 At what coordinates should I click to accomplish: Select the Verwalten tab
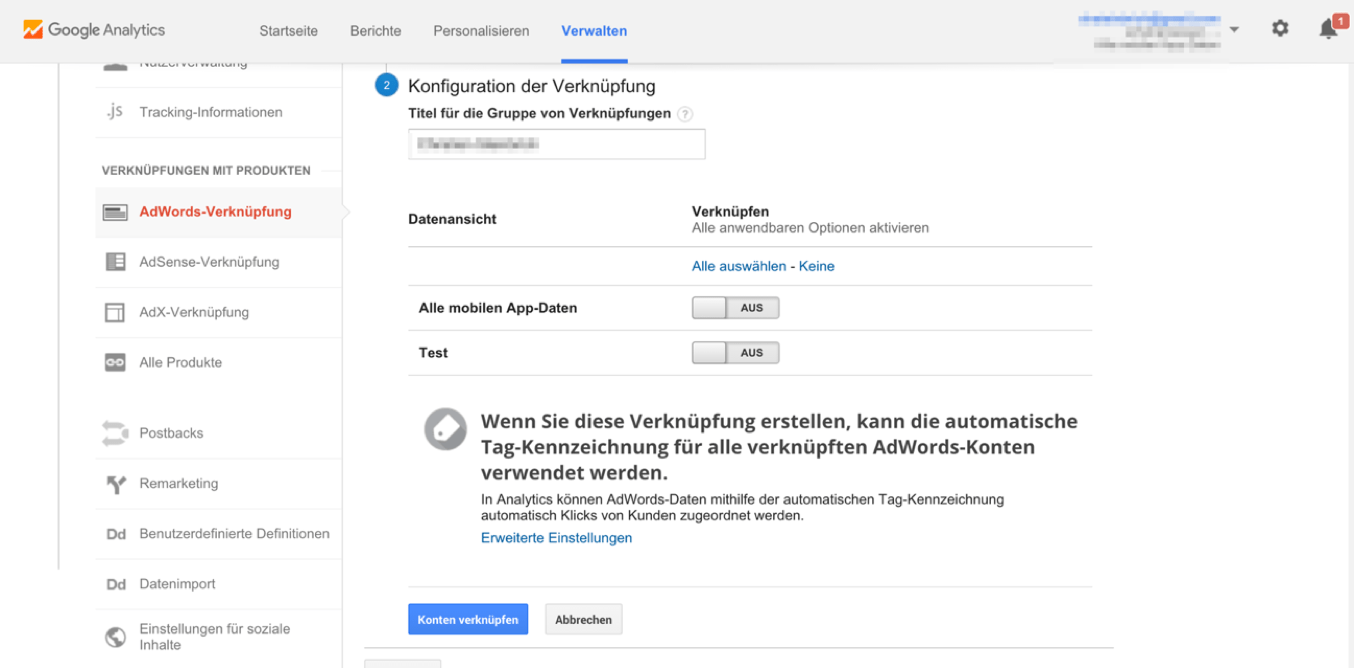point(594,31)
